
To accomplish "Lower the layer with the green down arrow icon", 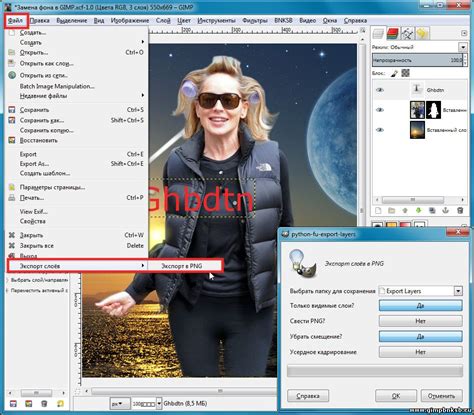I will 419,211.
